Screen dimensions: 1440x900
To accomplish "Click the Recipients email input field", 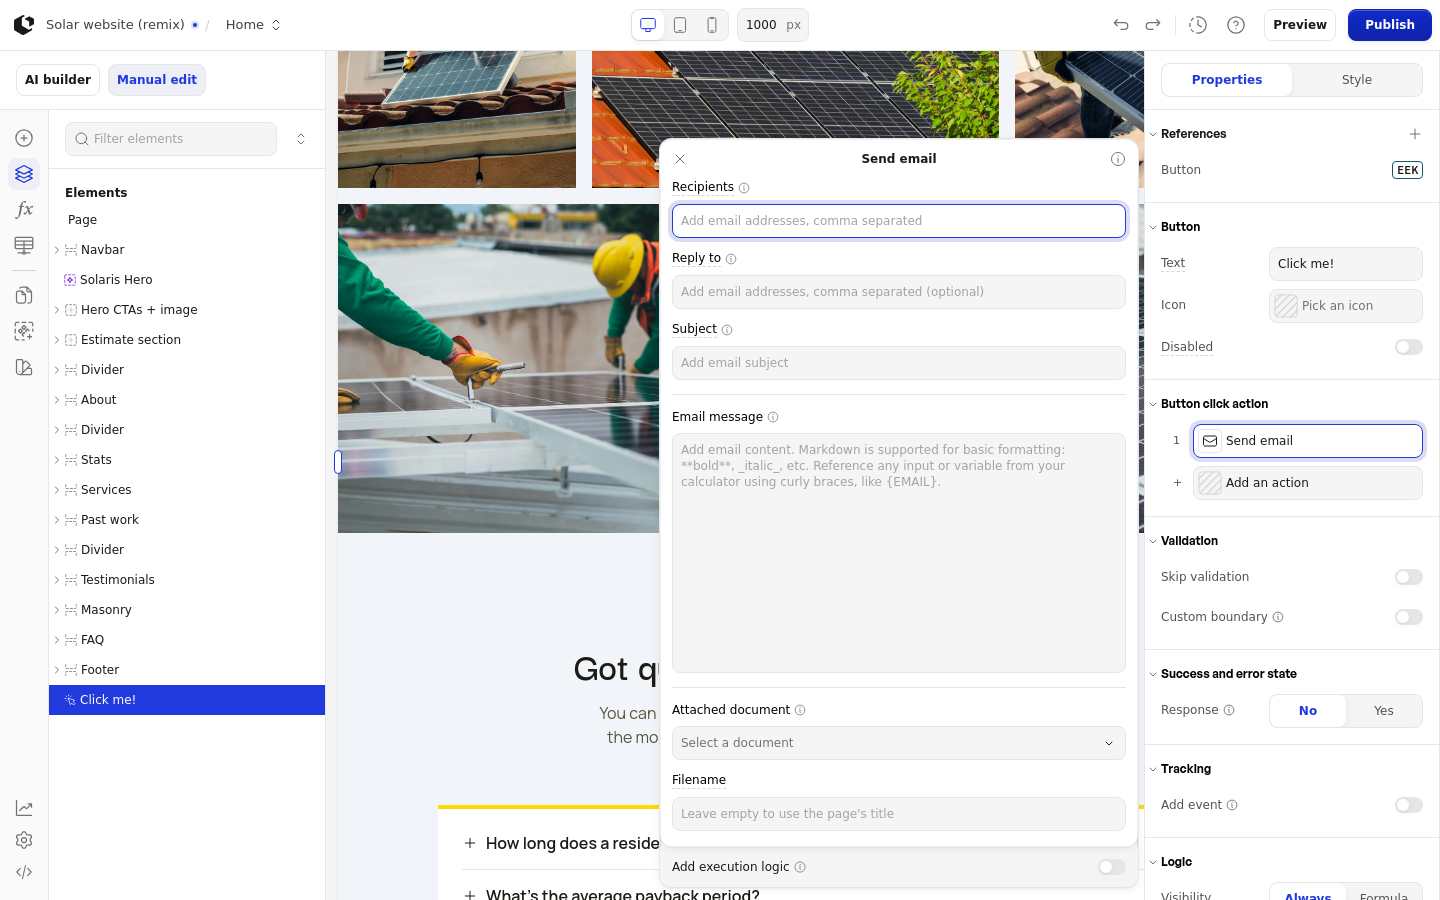I will [x=899, y=221].
